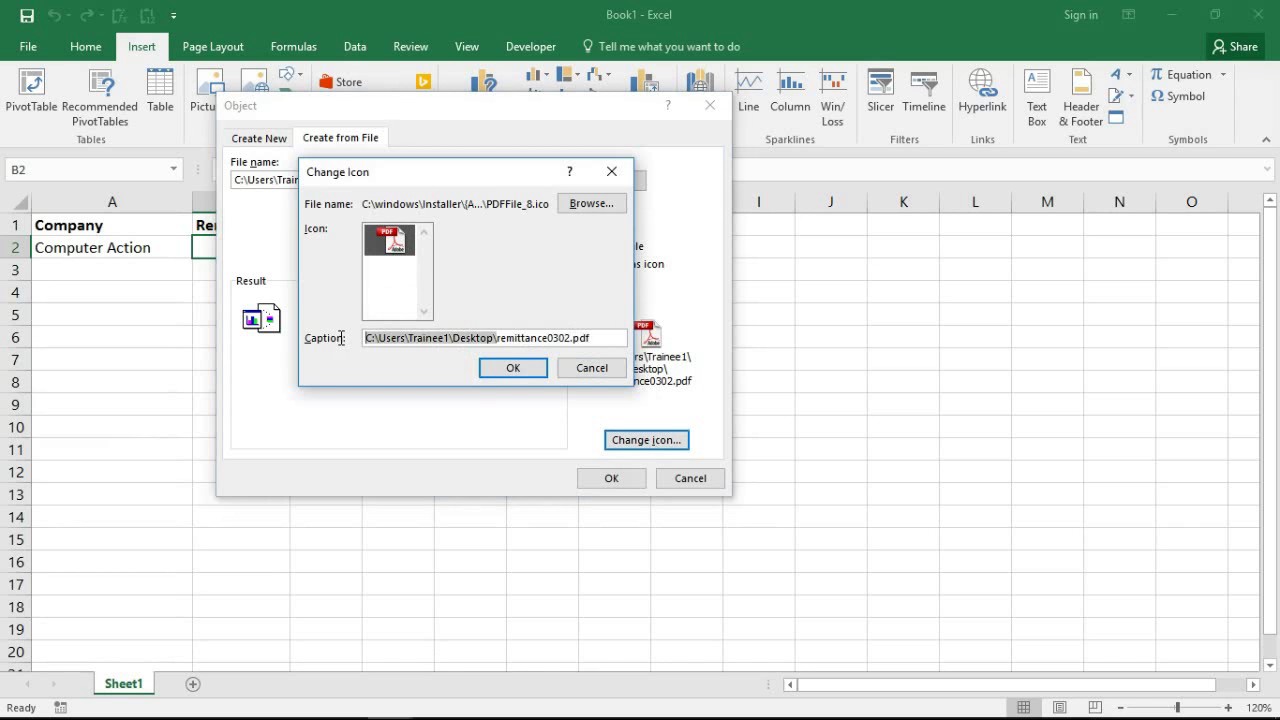Click the Slicer filter icon
Image resolution: width=1280 pixels, height=720 pixels.
[x=881, y=92]
